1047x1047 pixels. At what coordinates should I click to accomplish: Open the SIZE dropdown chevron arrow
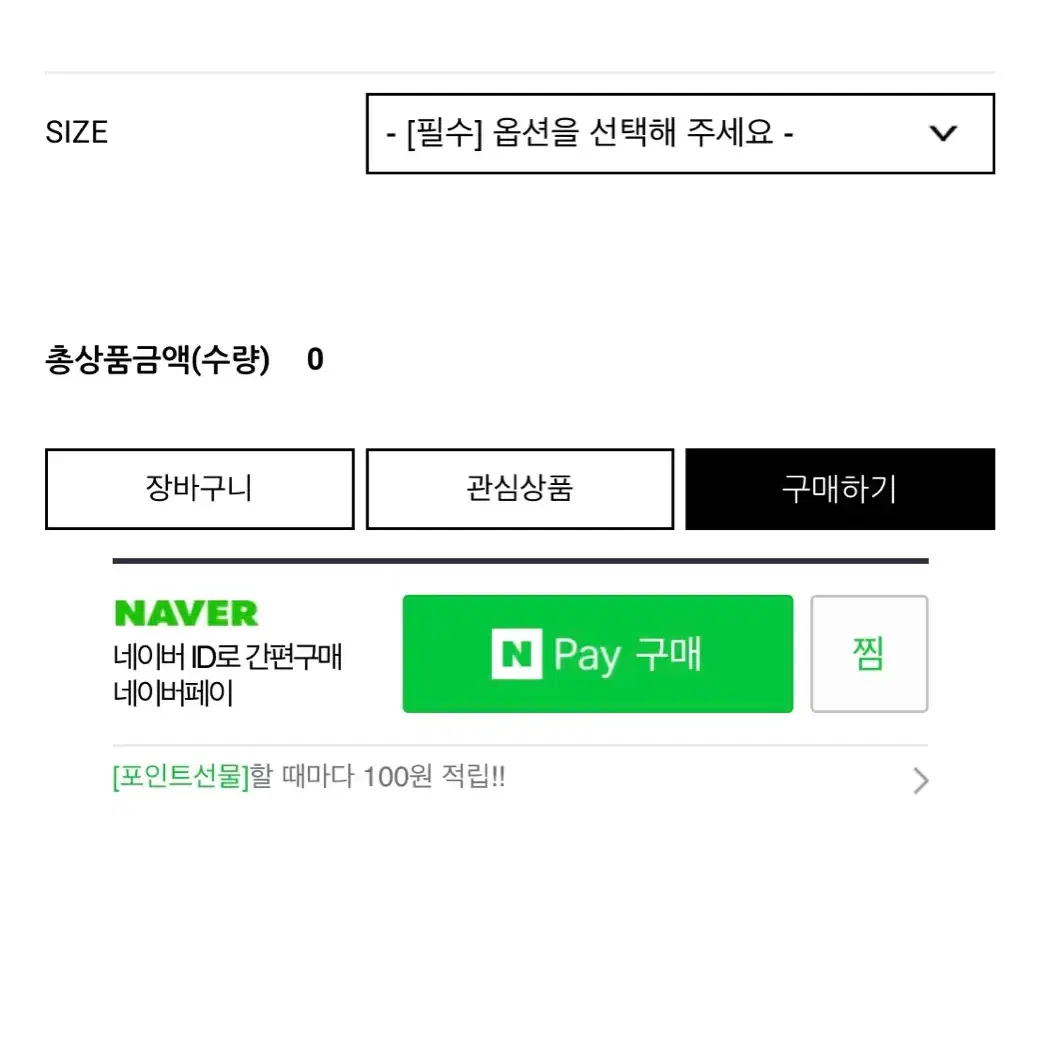(943, 134)
